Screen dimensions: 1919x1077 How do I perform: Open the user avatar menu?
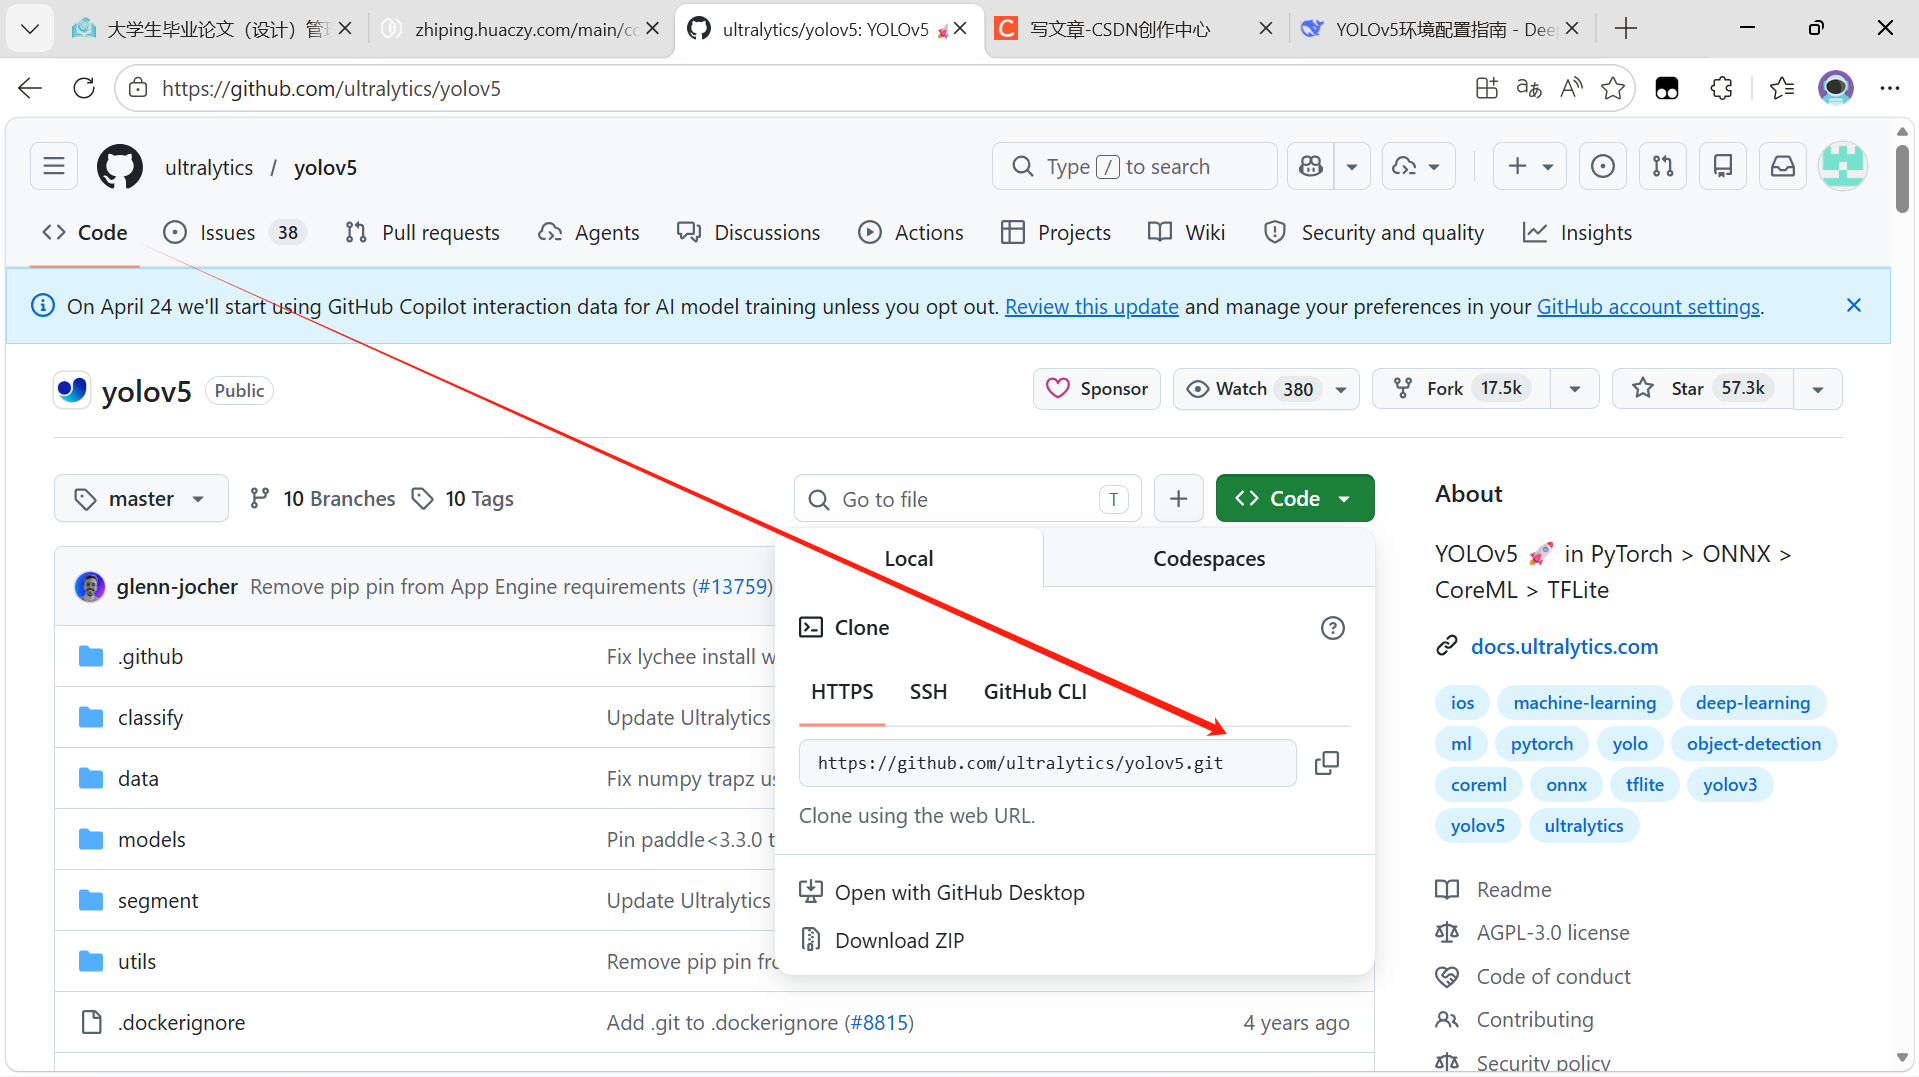1842,166
